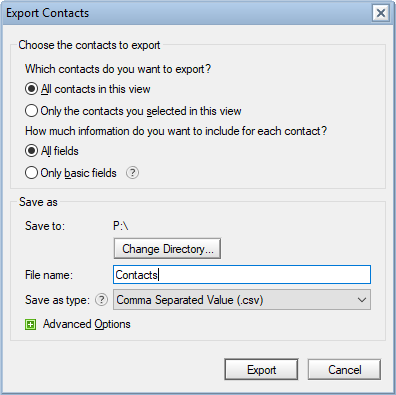396x395 pixels.
Task: Open the Comma Separated Value (.csv) dropdown
Action: [242, 300]
